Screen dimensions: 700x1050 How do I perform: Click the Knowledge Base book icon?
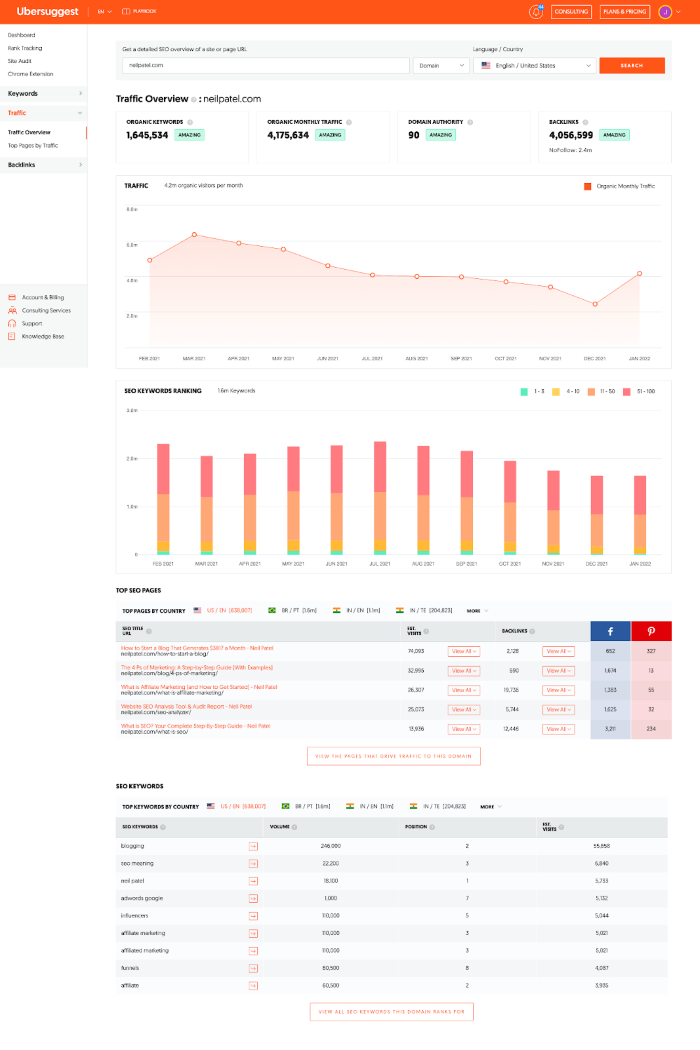12,337
